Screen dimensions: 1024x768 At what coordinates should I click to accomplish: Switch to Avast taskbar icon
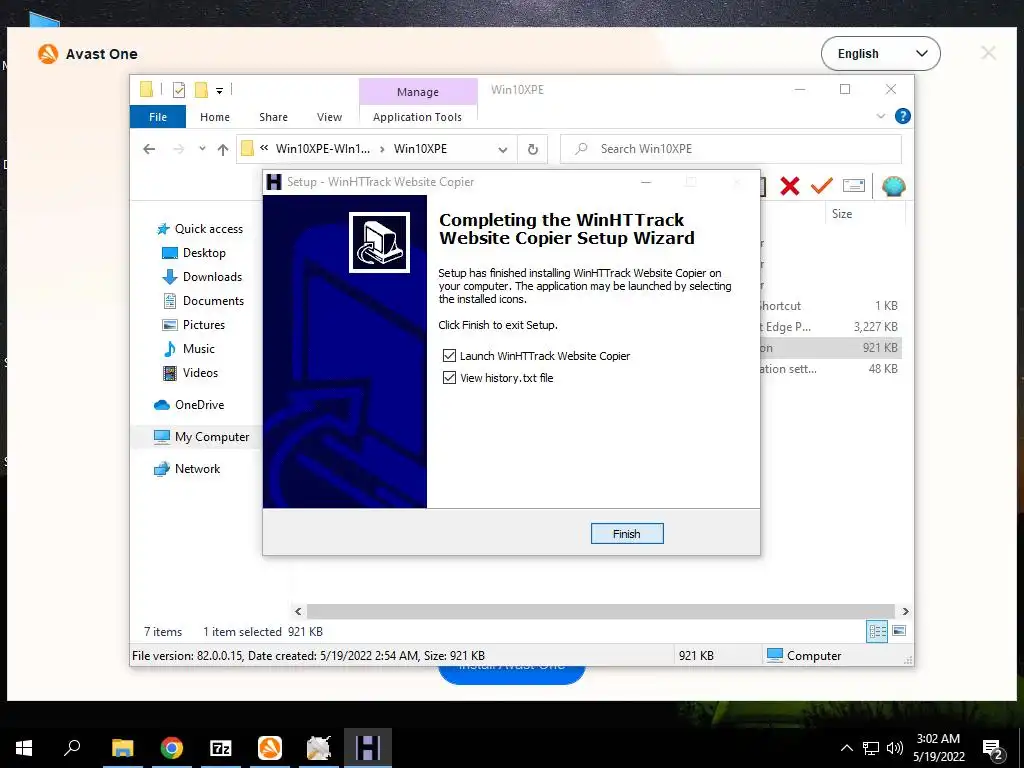click(x=270, y=748)
